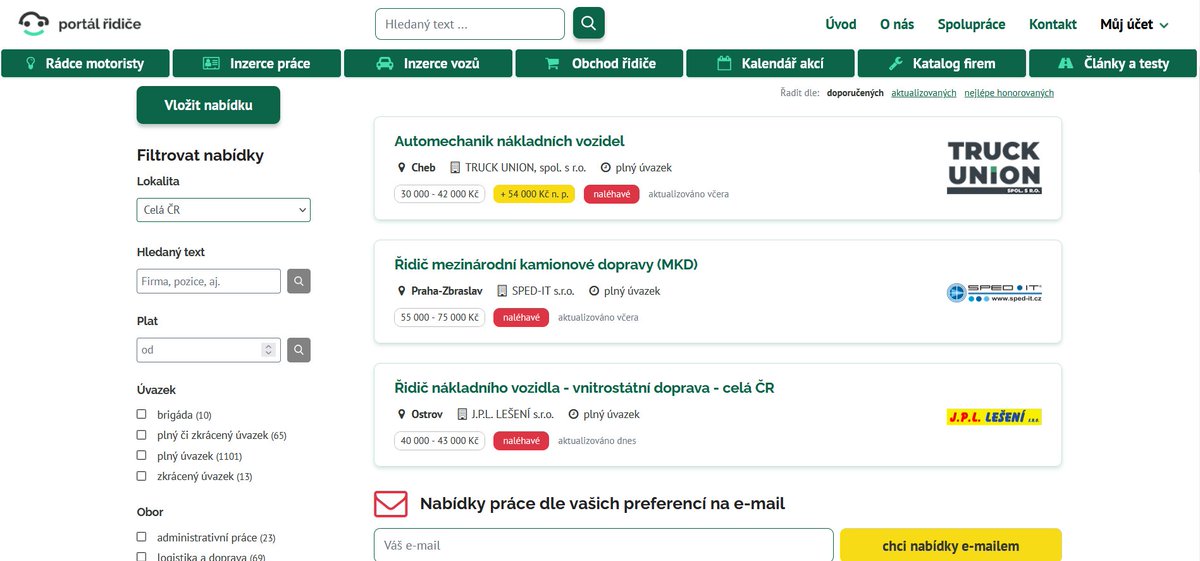1200x561 pixels.
Task: Focus the Plat od input field
Action: (x=209, y=350)
